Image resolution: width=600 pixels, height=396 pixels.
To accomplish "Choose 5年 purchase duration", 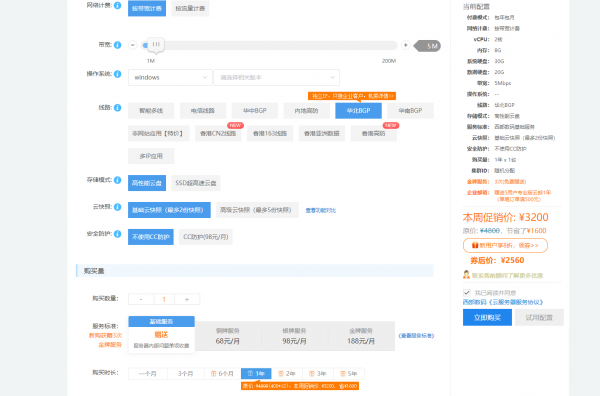I will [349, 373].
